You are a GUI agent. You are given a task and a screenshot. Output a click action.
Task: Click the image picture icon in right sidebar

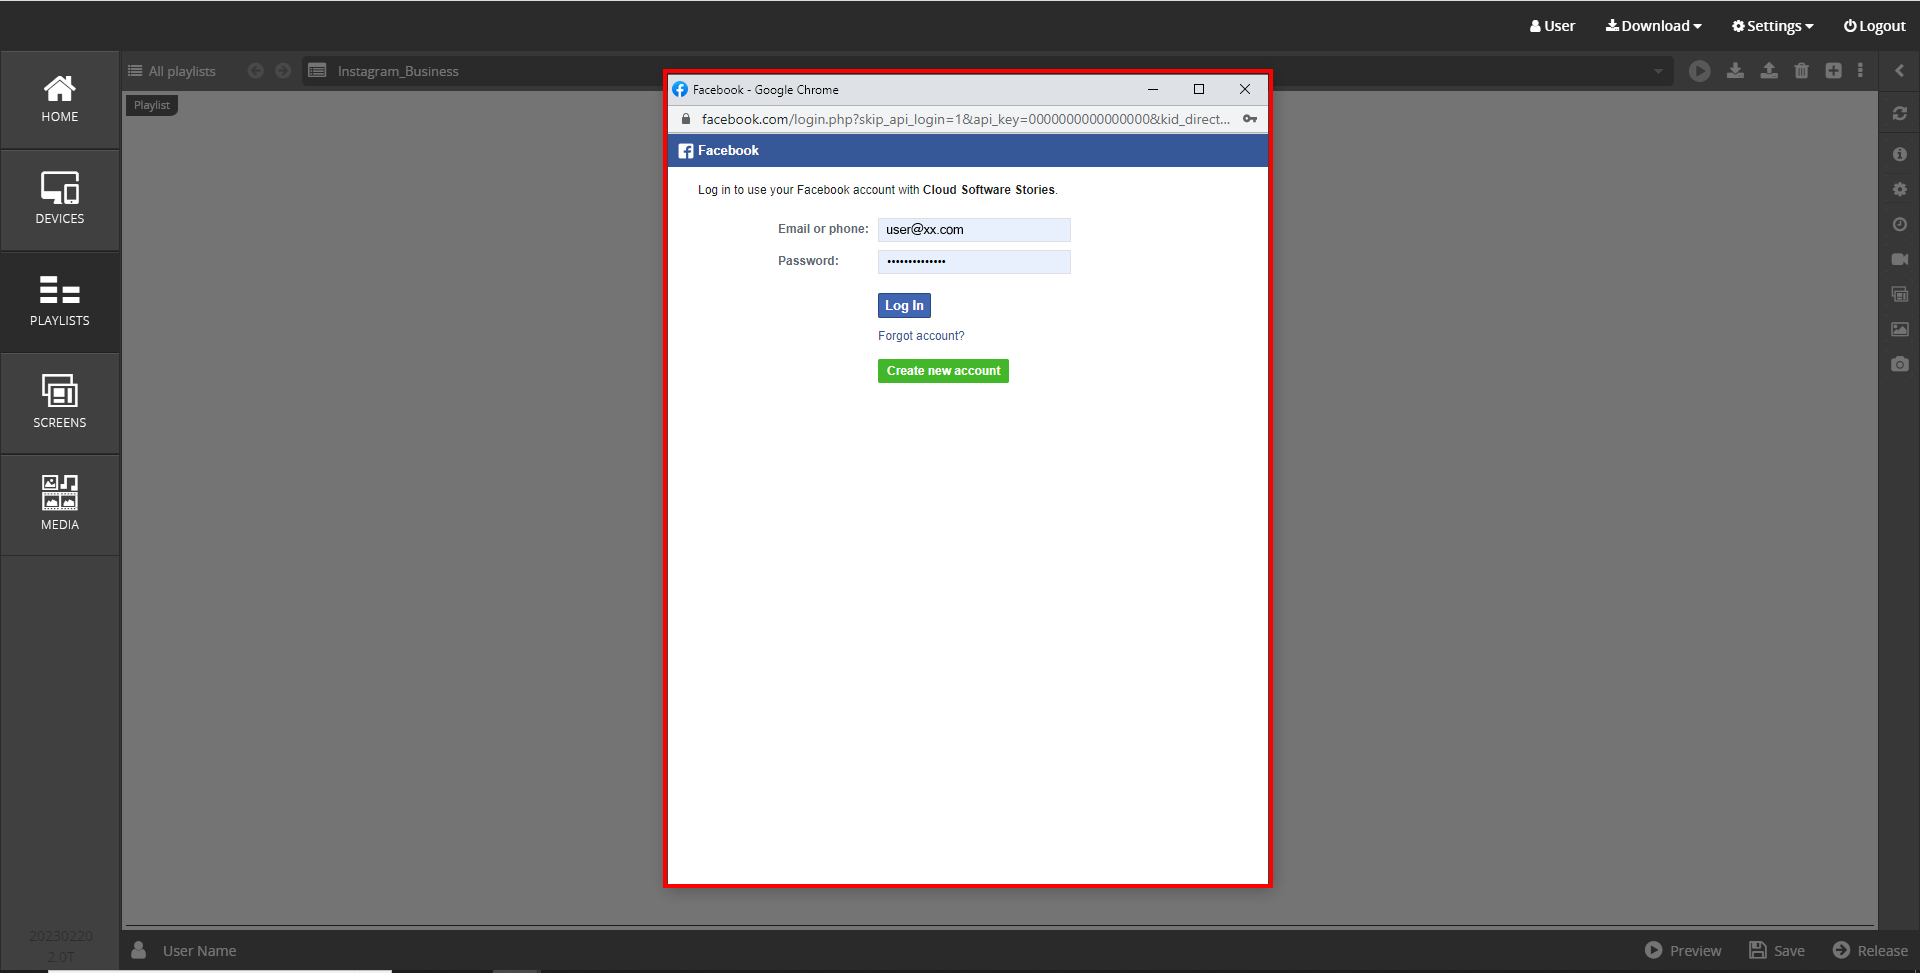coord(1900,329)
